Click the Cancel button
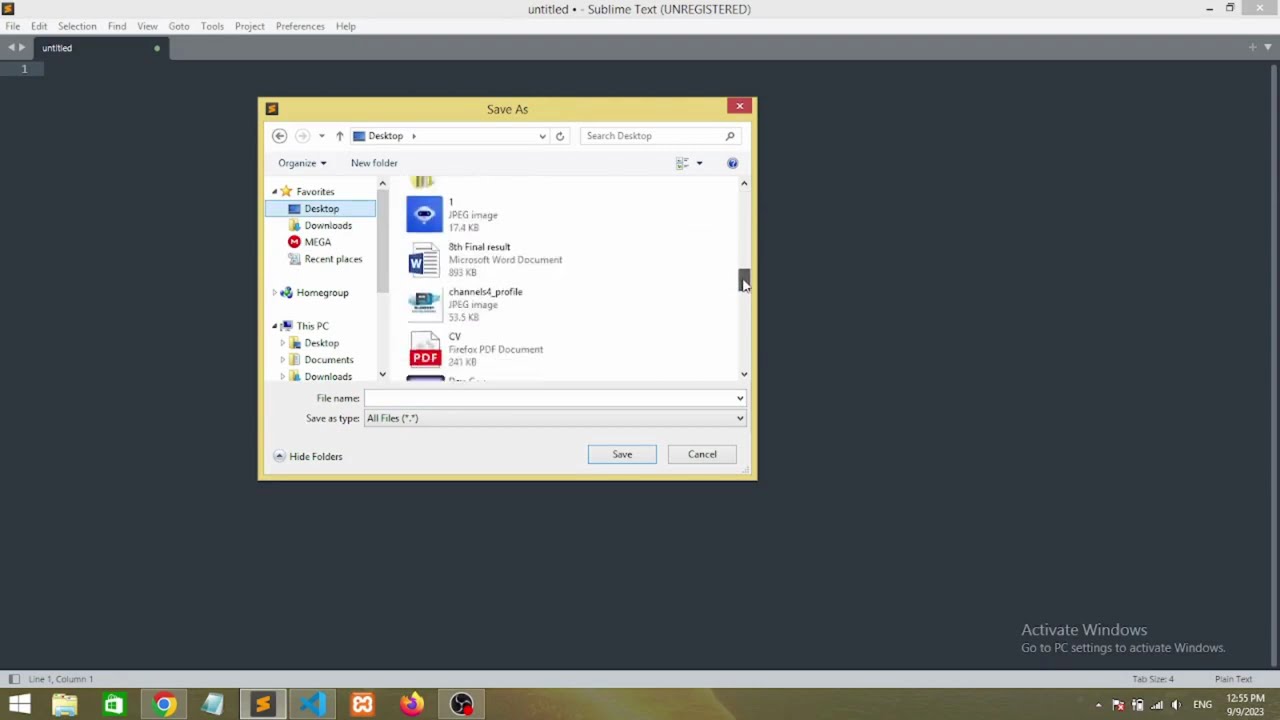This screenshot has height=720, width=1280. click(702, 454)
